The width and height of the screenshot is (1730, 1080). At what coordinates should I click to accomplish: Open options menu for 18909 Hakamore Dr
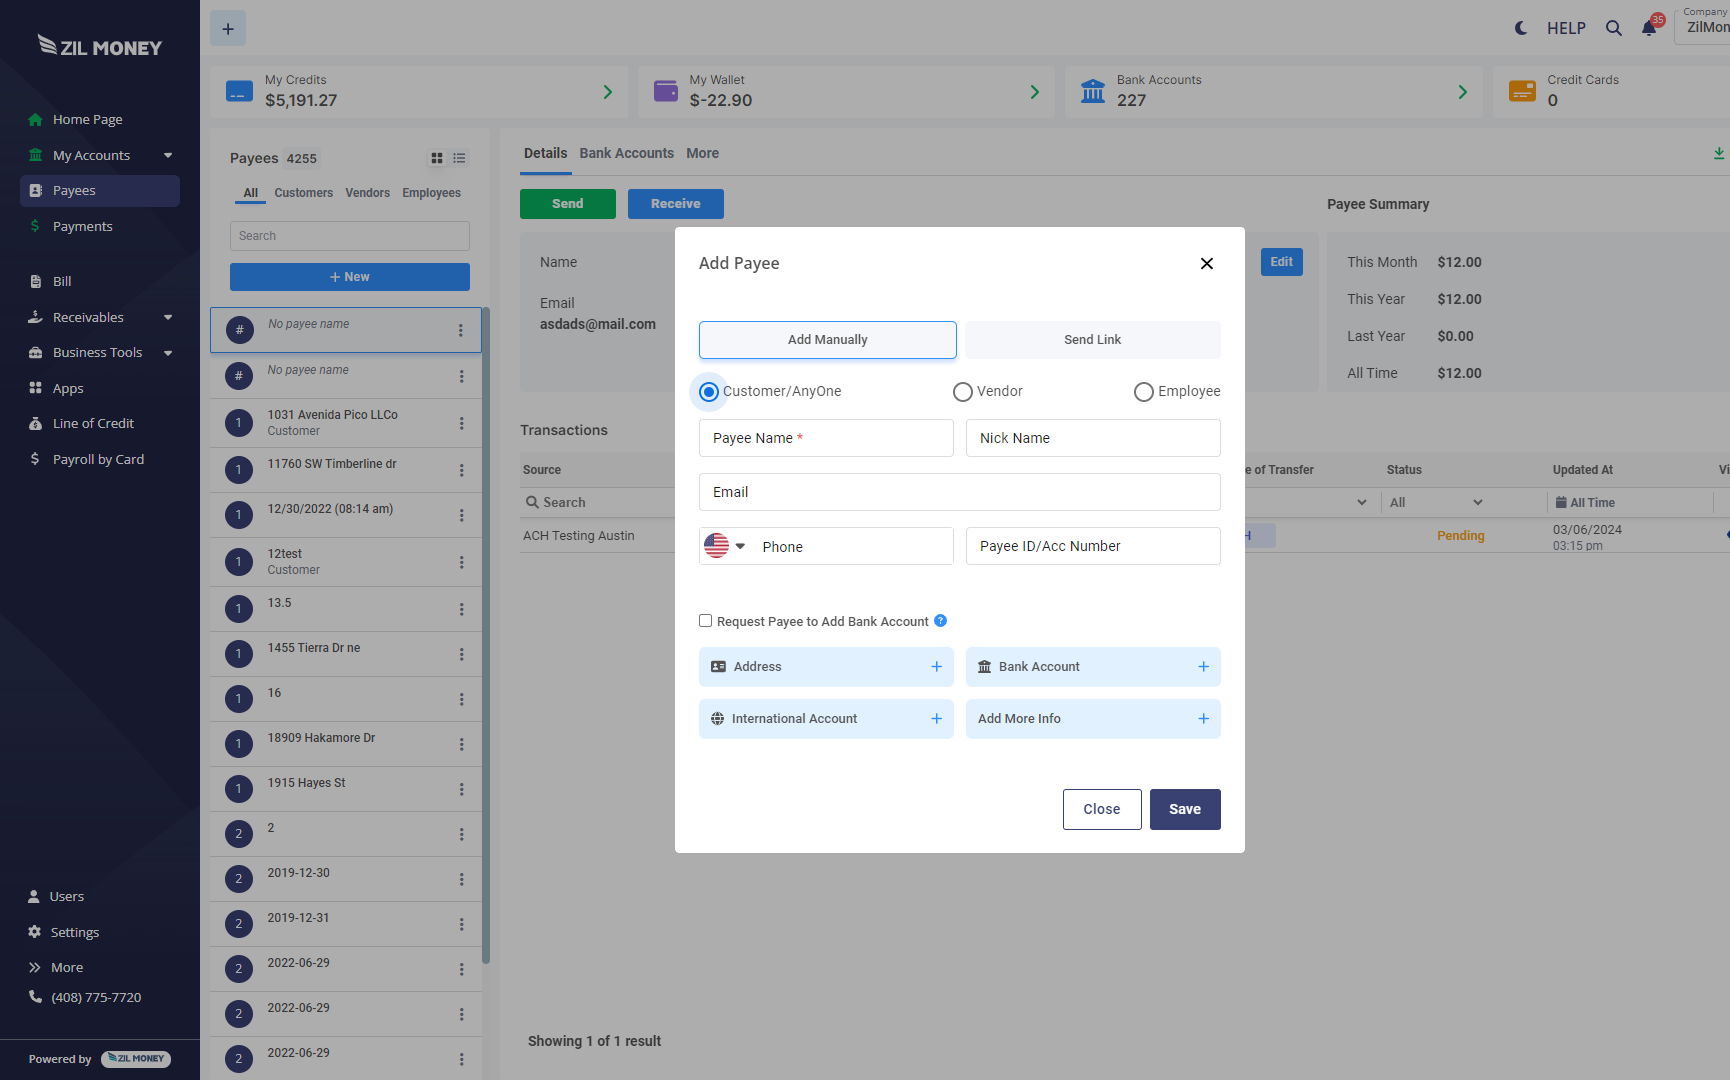(461, 744)
